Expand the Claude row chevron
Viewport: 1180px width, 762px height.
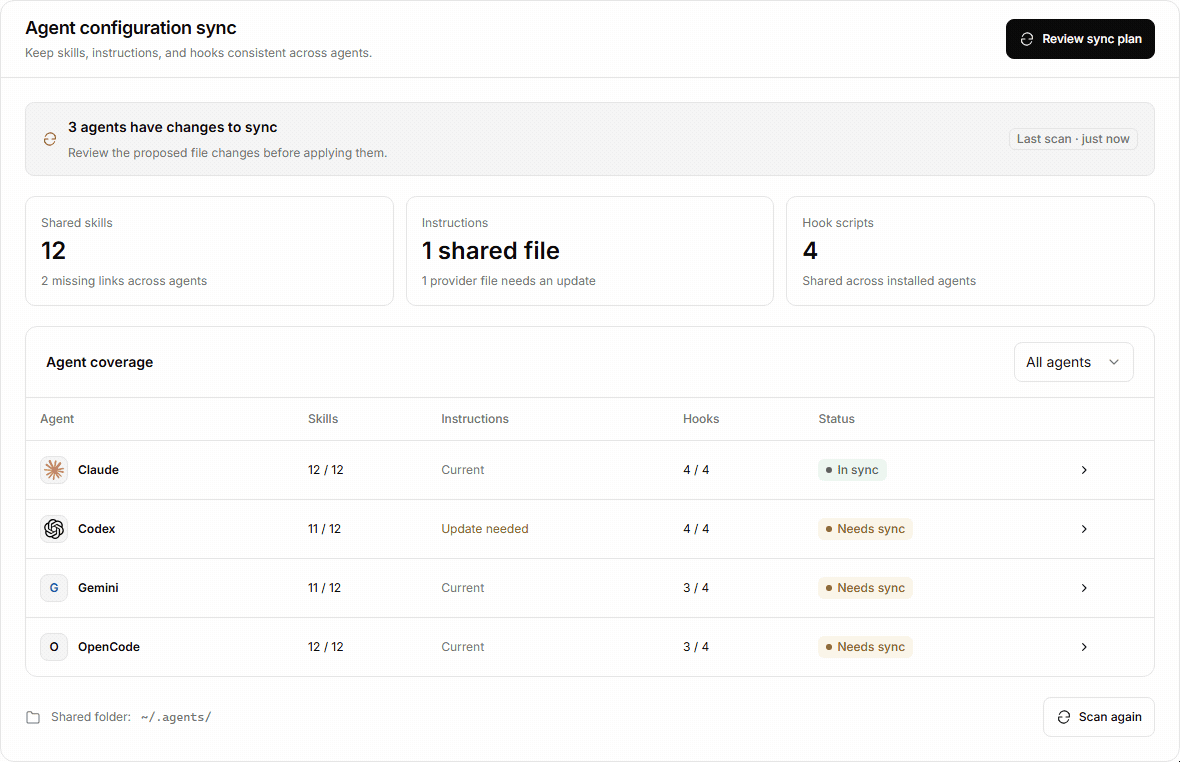pos(1084,470)
